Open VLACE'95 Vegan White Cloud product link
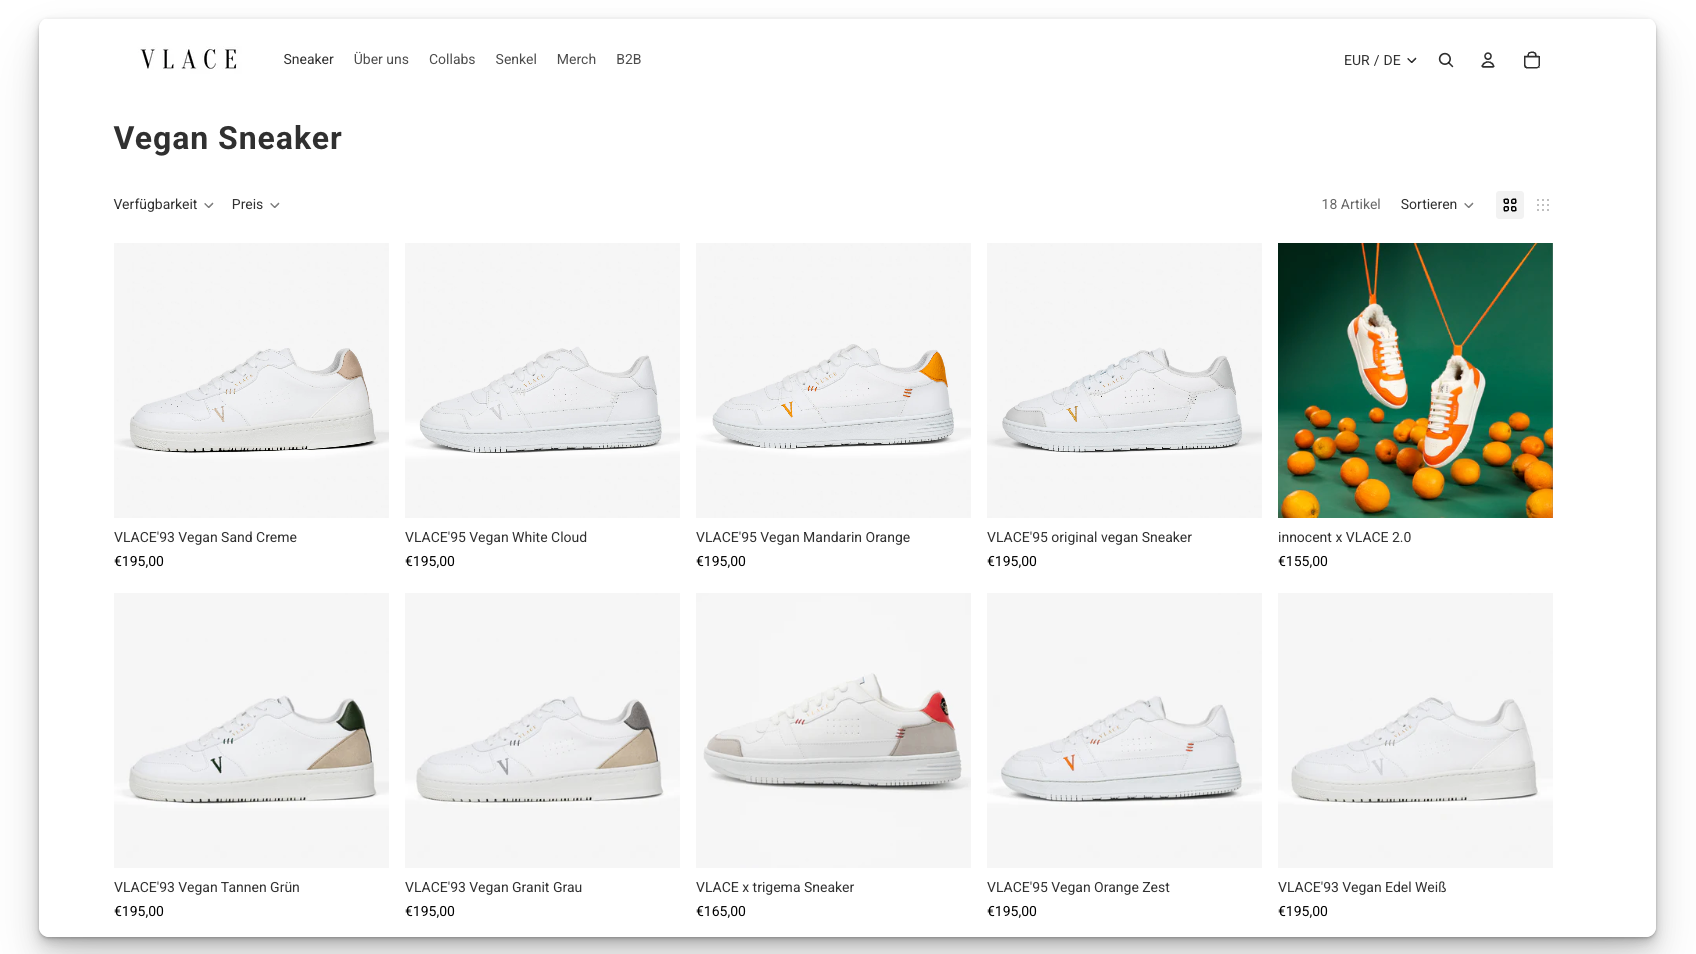The image size is (1696, 954). tap(496, 538)
